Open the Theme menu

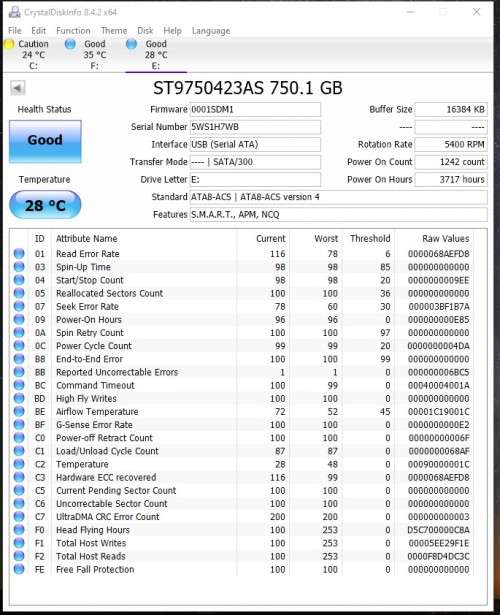pyautogui.click(x=114, y=31)
